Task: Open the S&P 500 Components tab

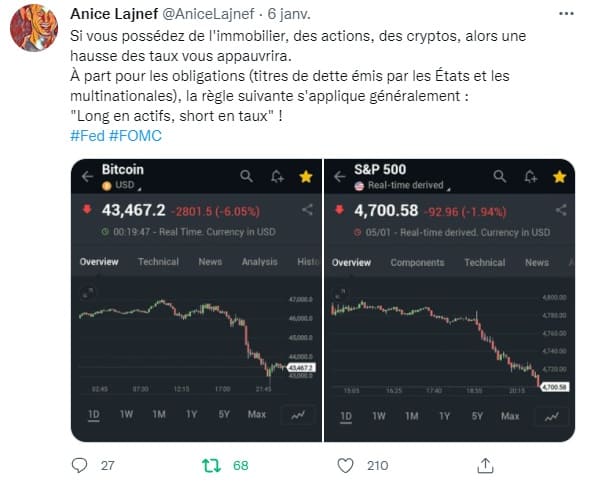Action: [417, 262]
